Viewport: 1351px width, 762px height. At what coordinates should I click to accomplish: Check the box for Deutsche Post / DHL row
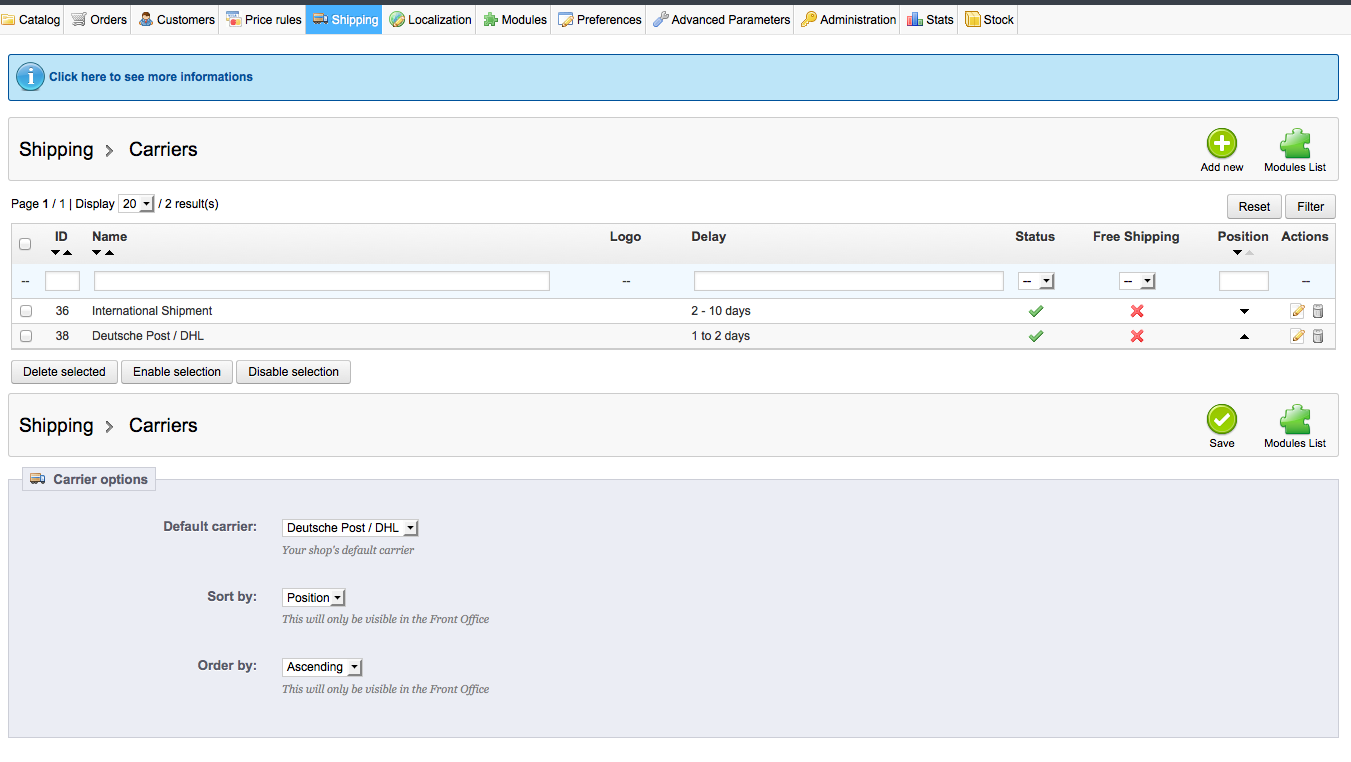click(x=26, y=336)
